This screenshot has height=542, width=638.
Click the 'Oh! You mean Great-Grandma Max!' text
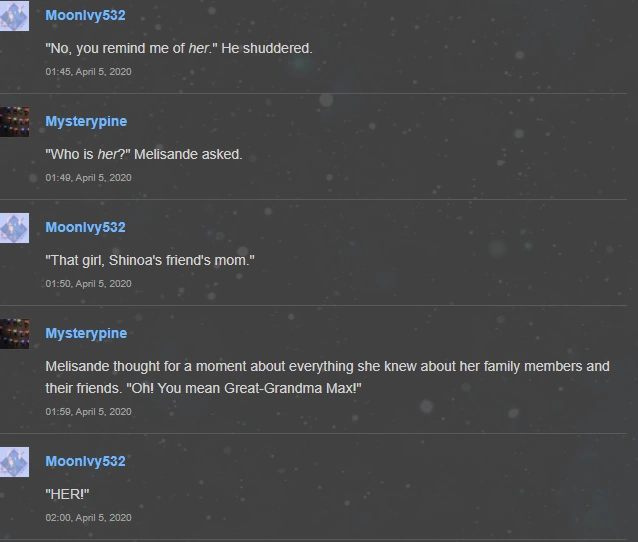244,388
